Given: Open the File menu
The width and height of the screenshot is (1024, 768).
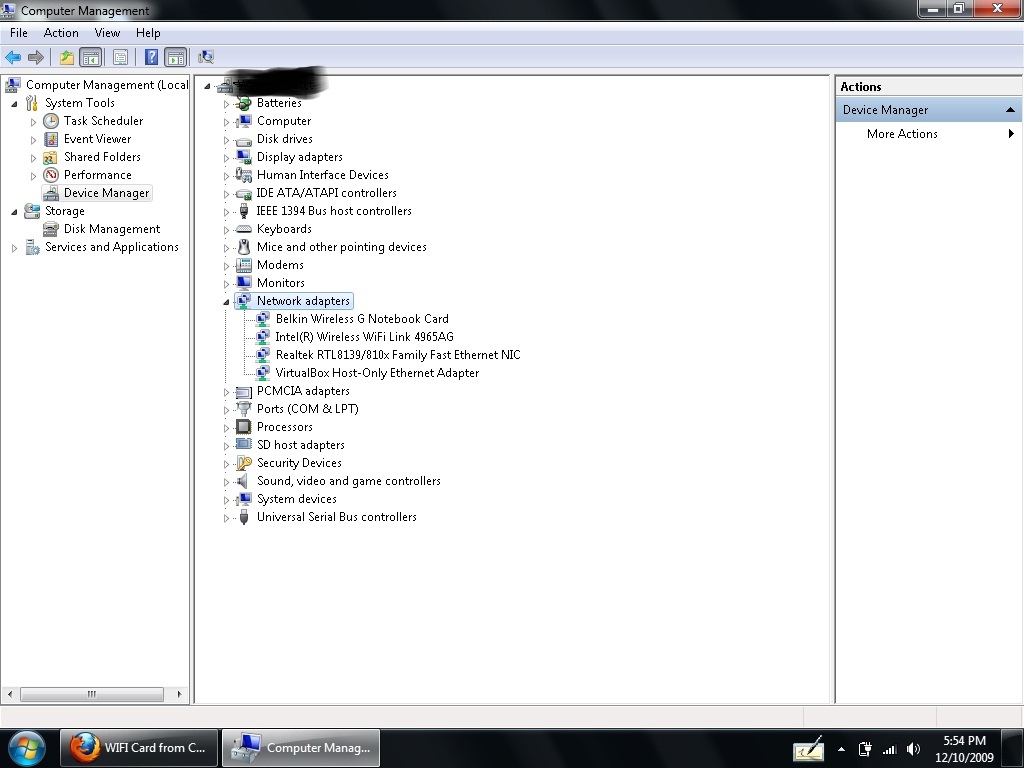Looking at the screenshot, I should pos(18,33).
